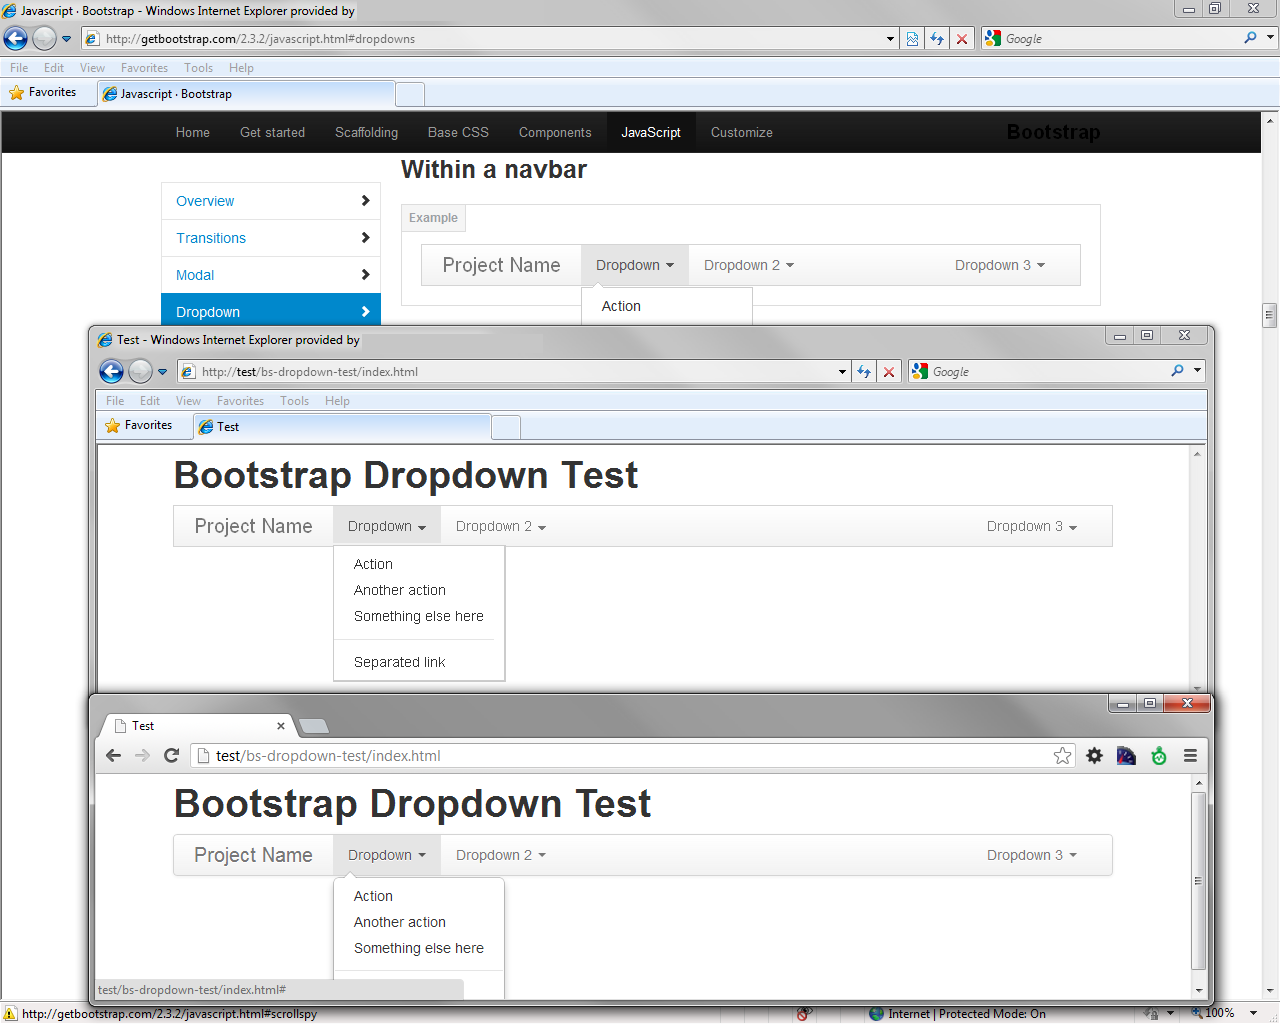Select Transitions in Bootstrap docs sidebar

(x=271, y=238)
